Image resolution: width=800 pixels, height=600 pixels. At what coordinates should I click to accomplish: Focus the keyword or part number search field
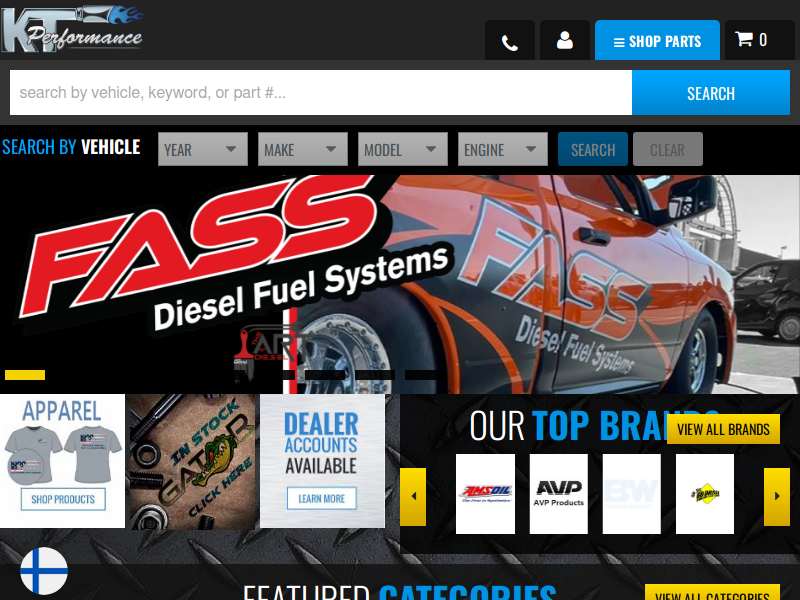coord(321,93)
